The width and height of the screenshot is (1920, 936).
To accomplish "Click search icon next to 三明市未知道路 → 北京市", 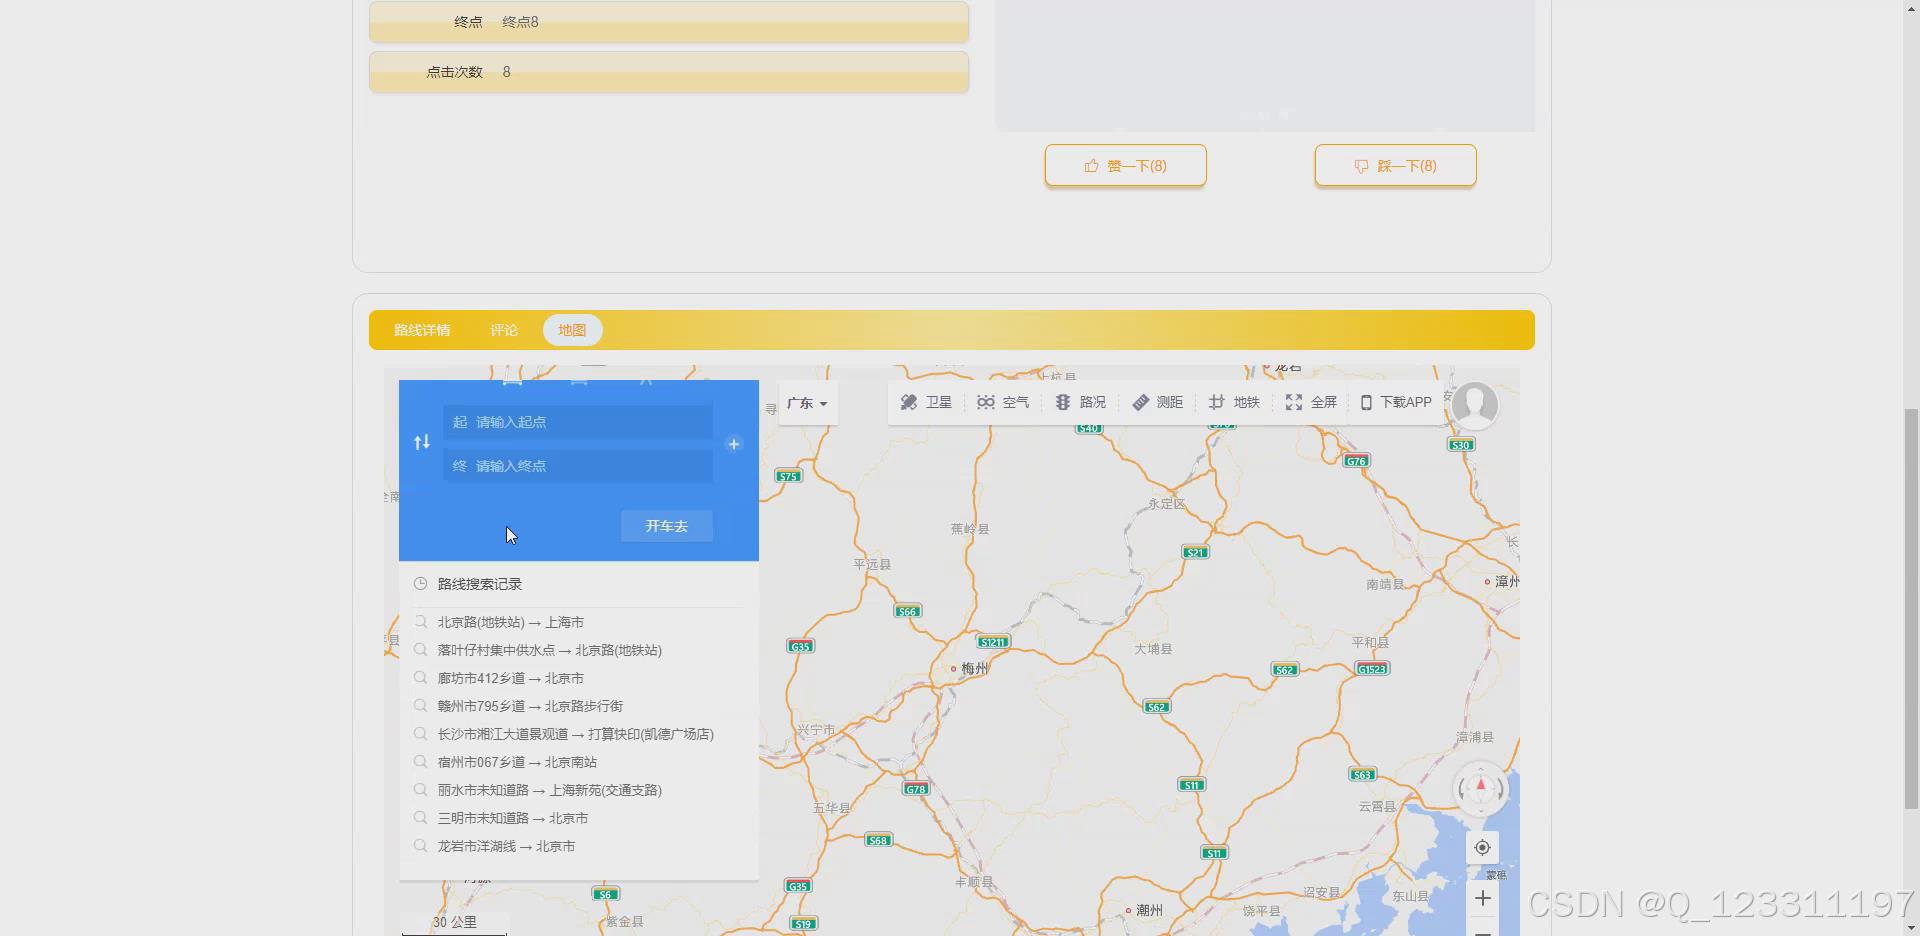I will 421,818.
